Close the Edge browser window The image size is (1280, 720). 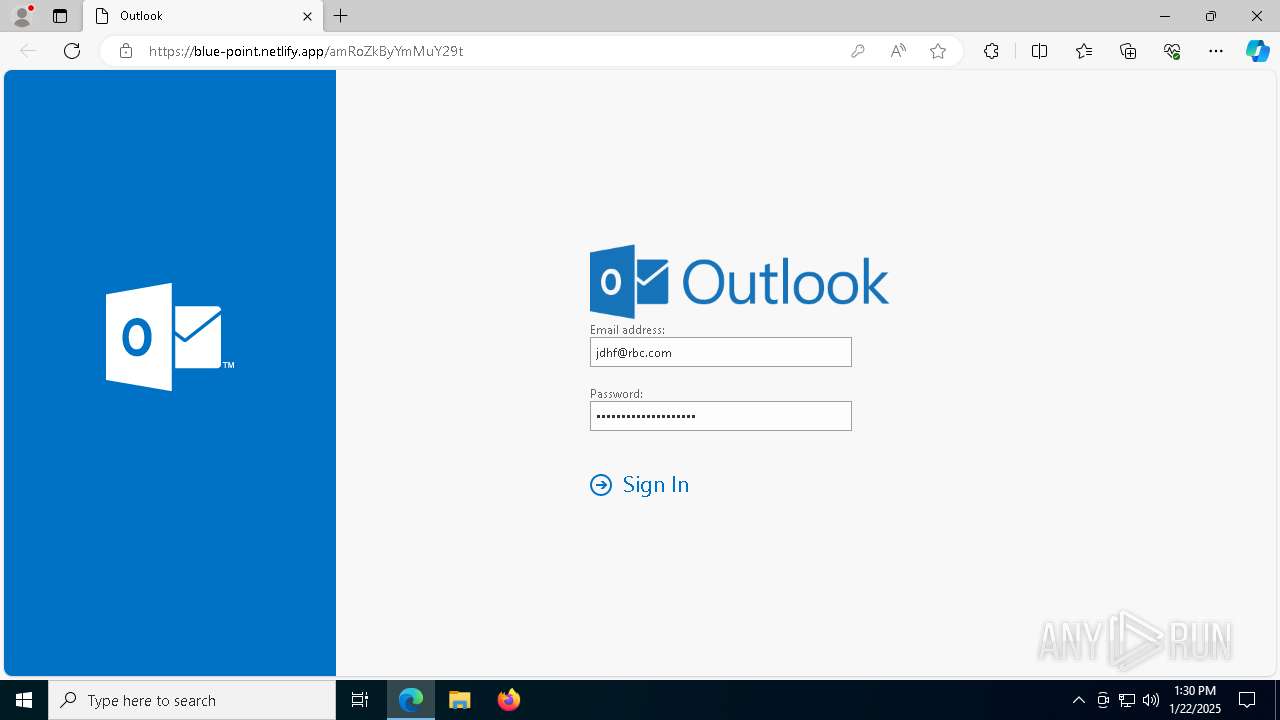pos(1257,16)
